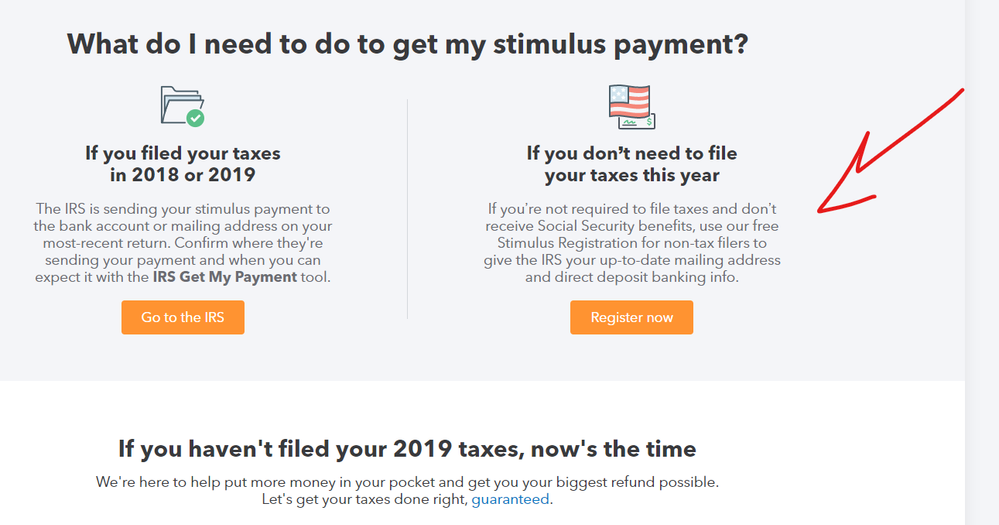Click the paragraph about most-recent return
The height and width of the screenshot is (525, 999).
click(x=183, y=243)
